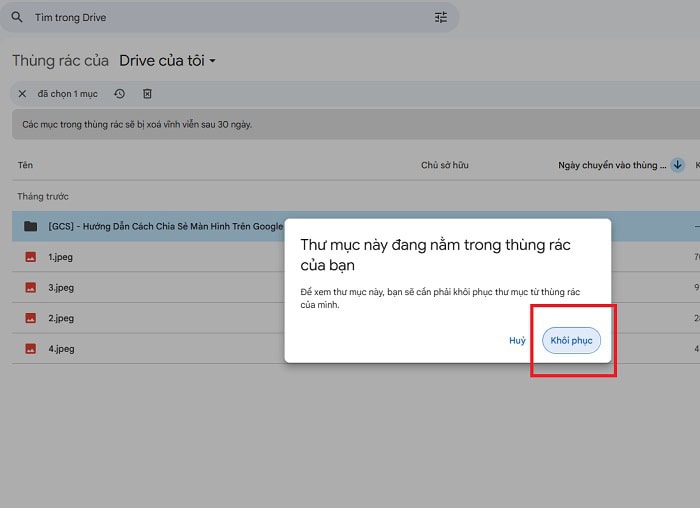Image resolution: width=700 pixels, height=508 pixels.
Task: Expand the "Drive của tôi" dropdown
Action: tap(167, 60)
